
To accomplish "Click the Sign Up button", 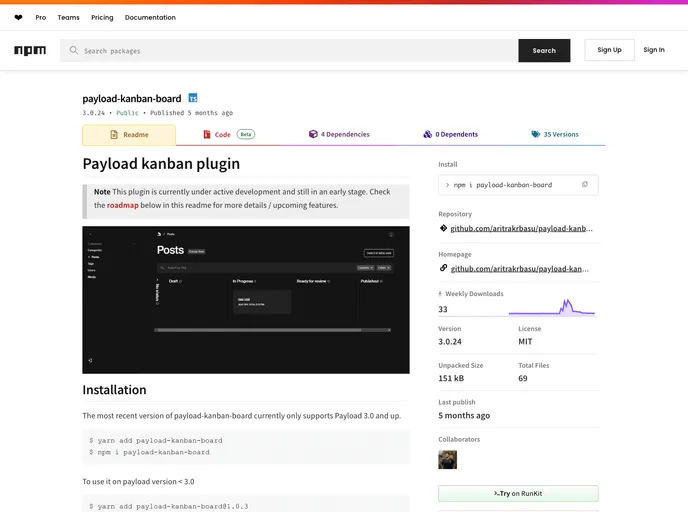I will click(609, 50).
